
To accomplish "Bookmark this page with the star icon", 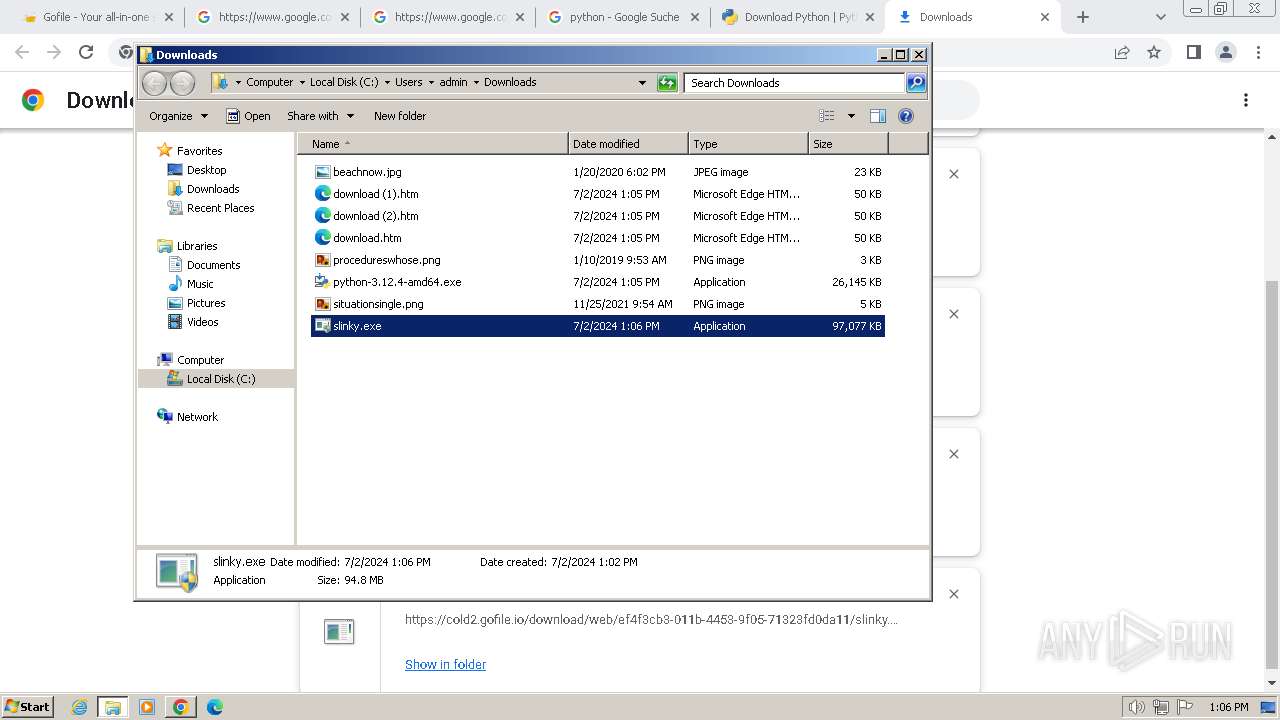I will click(1154, 52).
